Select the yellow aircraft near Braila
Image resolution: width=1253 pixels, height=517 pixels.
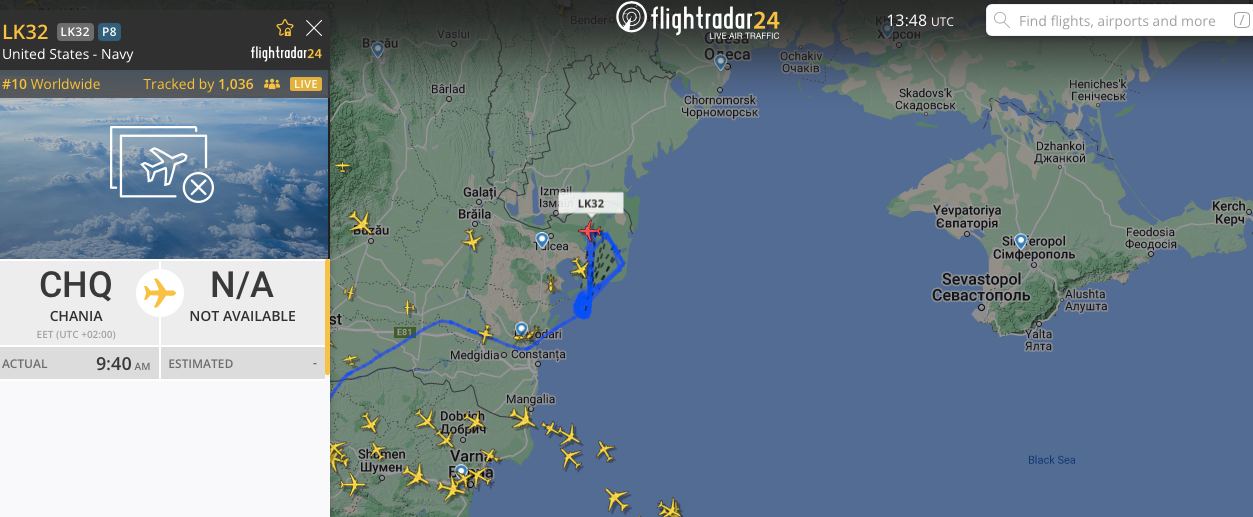point(472,241)
